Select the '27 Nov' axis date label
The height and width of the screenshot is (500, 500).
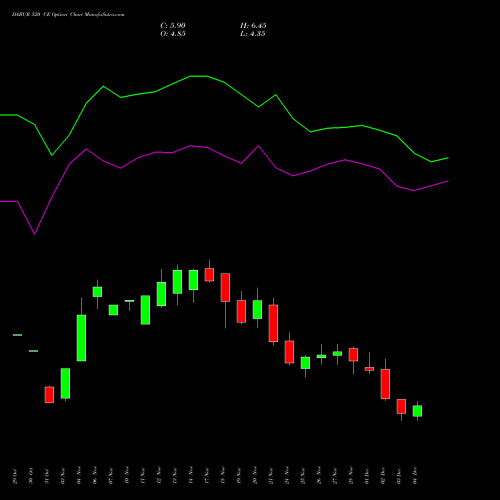(335, 476)
